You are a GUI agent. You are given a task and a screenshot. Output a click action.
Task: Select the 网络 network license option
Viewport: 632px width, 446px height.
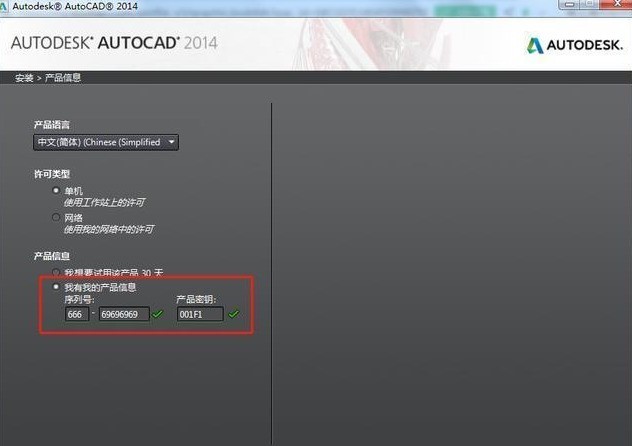(x=57, y=217)
